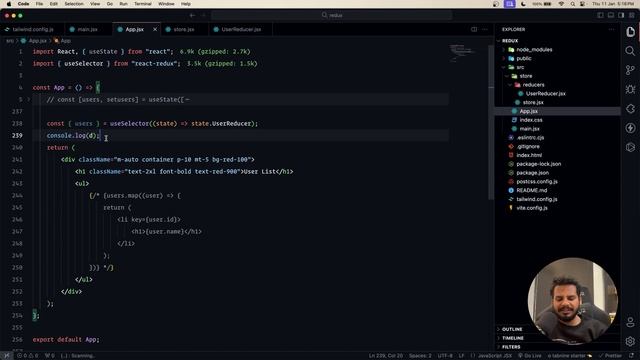
Task: Open Source Control view in activity bar
Action: (x=630, y=70)
